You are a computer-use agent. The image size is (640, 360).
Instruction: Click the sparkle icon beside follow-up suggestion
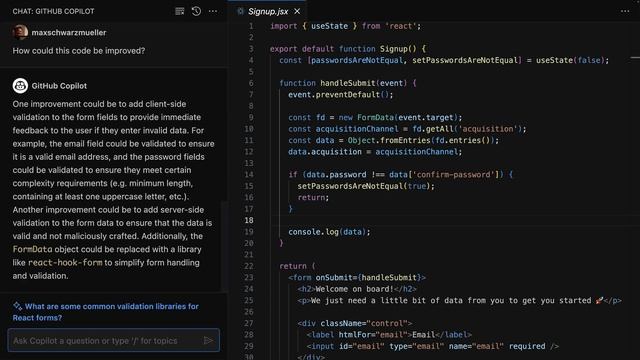point(17,306)
